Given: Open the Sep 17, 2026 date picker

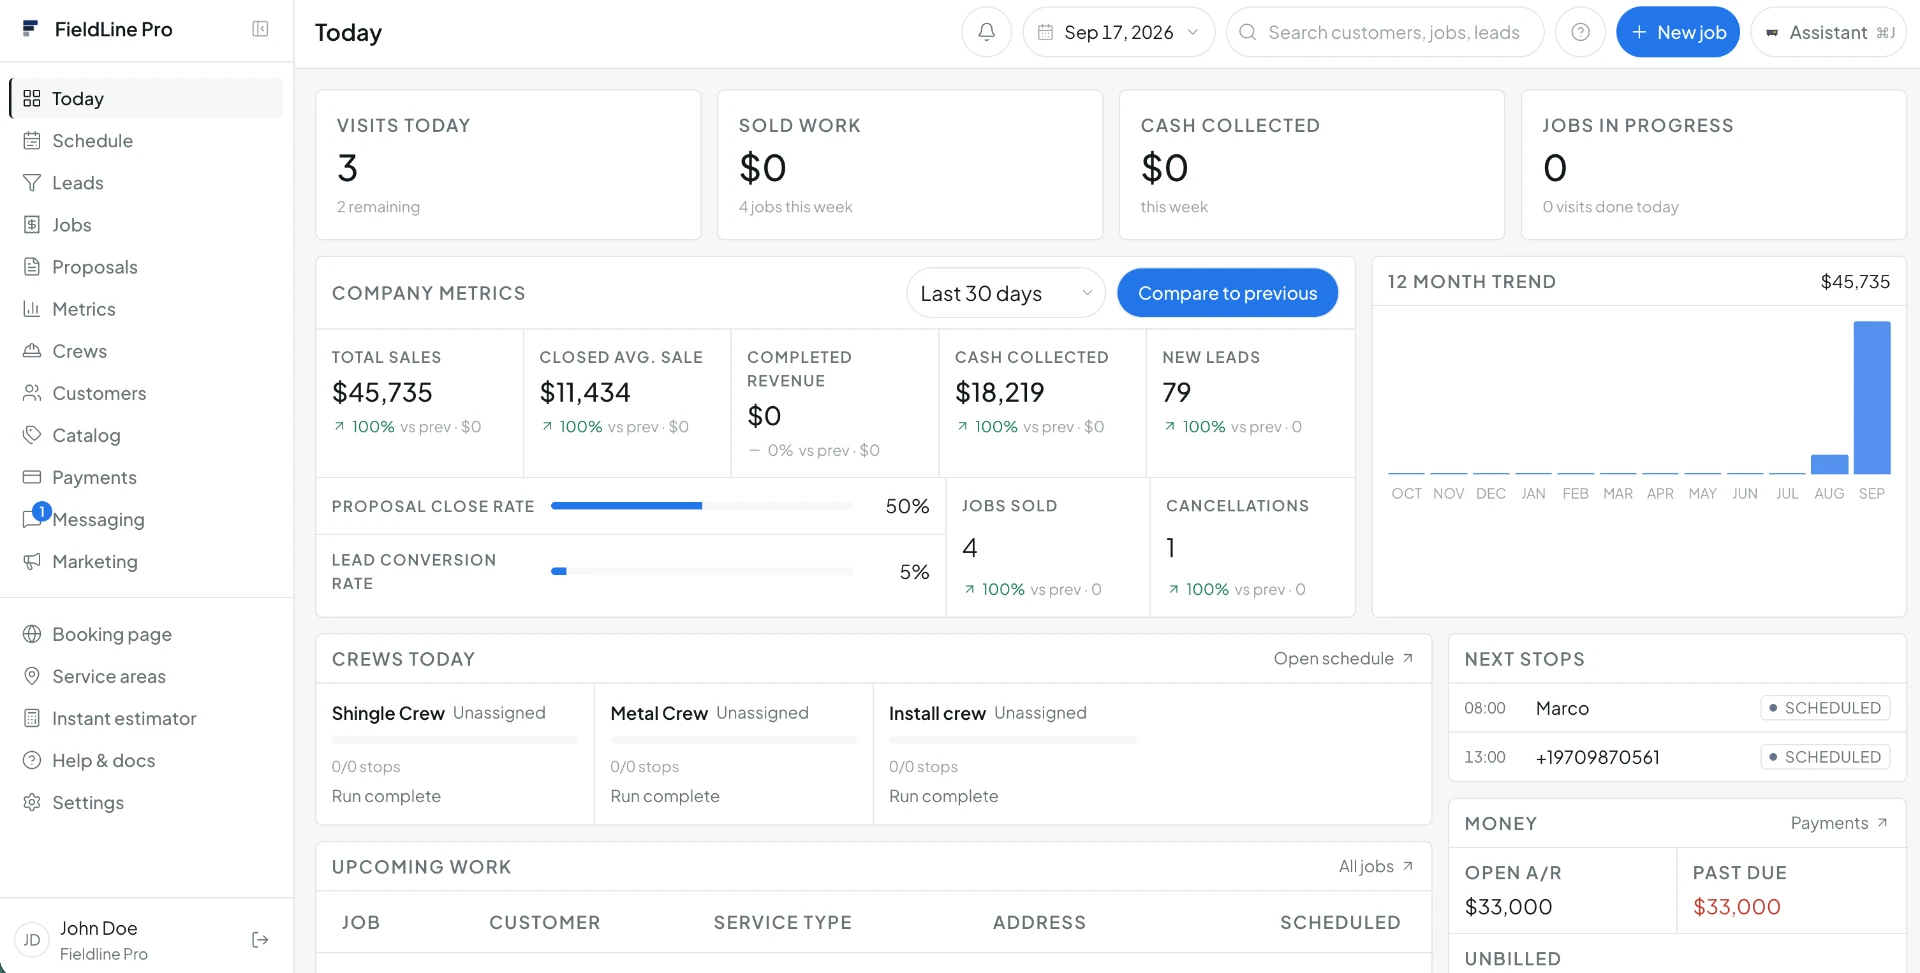Looking at the screenshot, I should click(x=1118, y=32).
